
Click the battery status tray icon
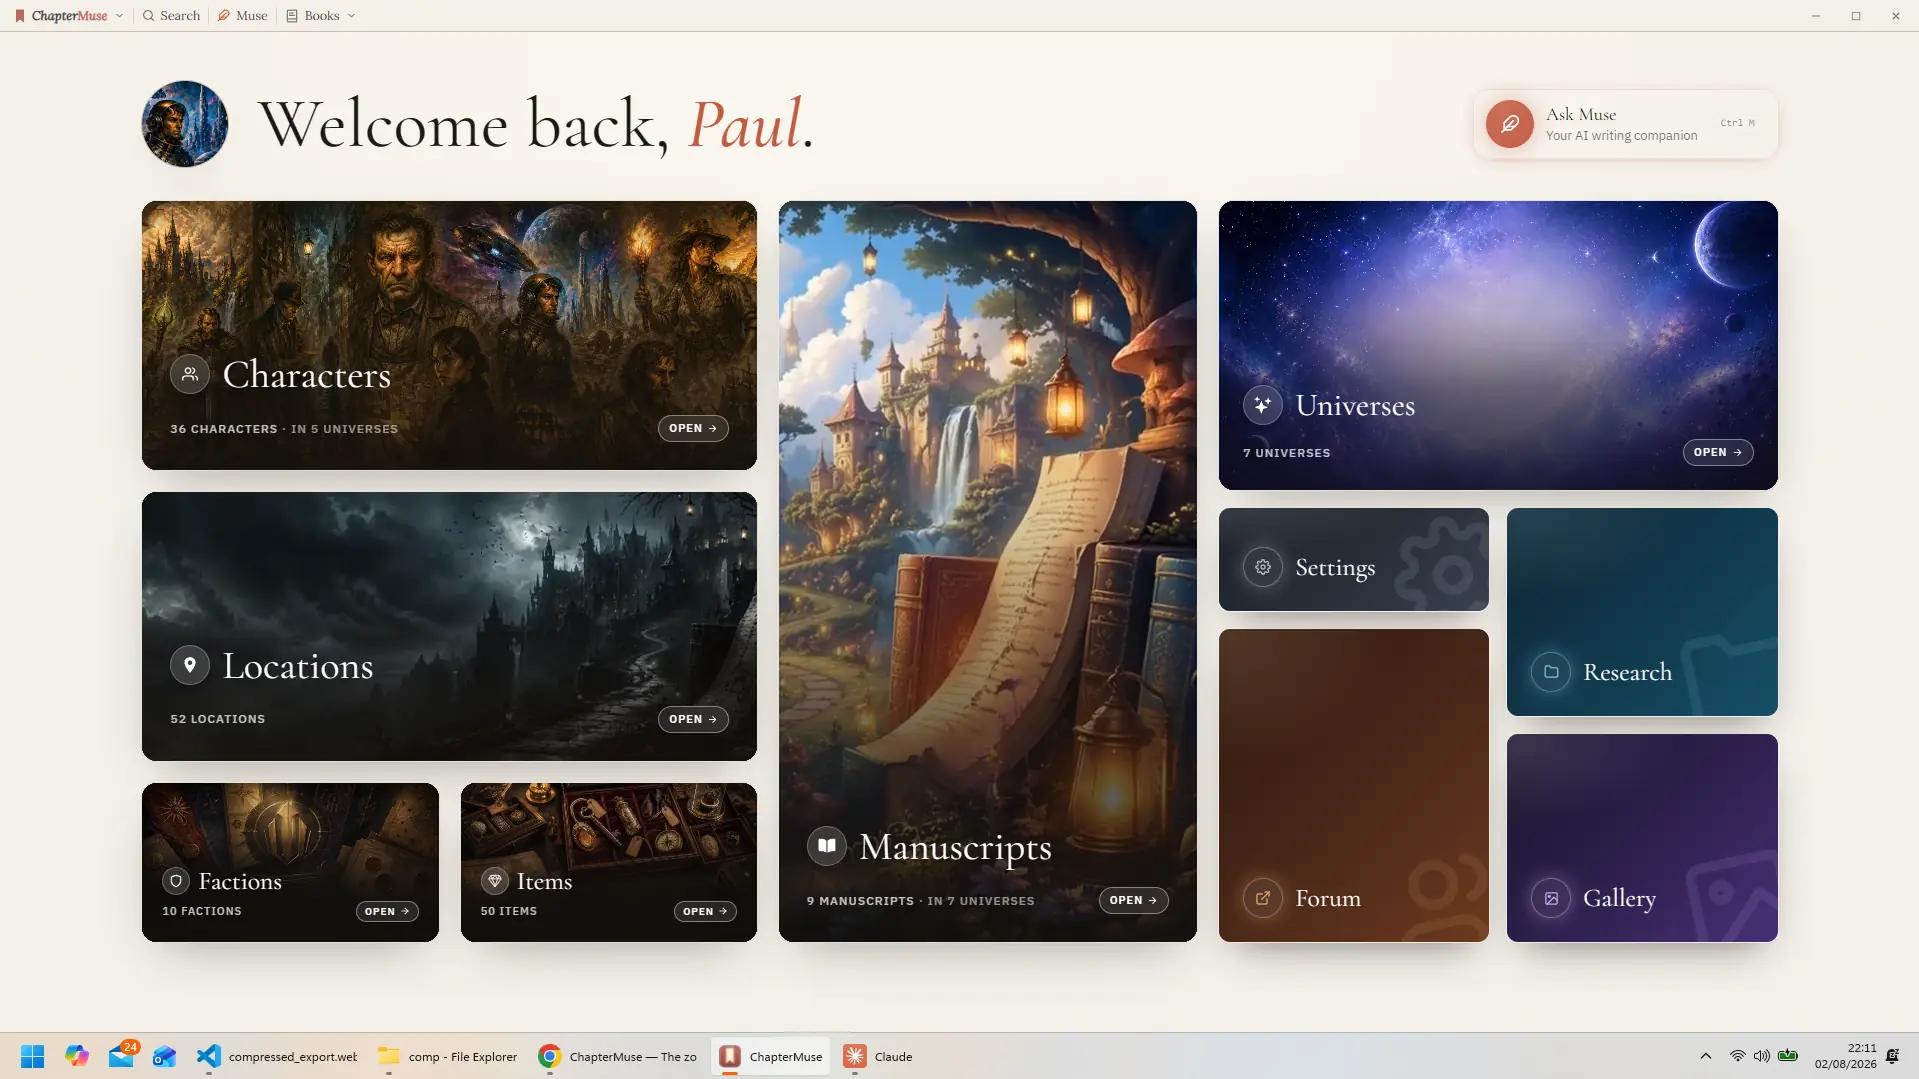(1789, 1056)
